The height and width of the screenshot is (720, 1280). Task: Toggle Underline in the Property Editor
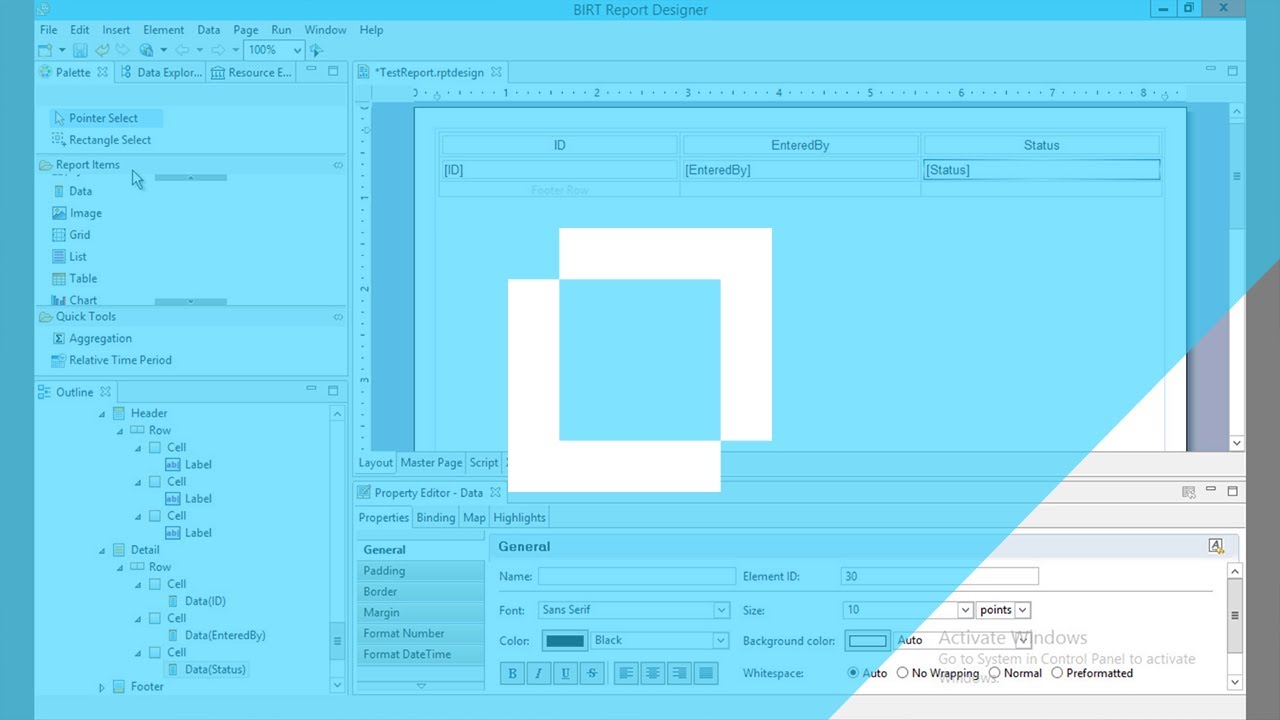point(566,673)
